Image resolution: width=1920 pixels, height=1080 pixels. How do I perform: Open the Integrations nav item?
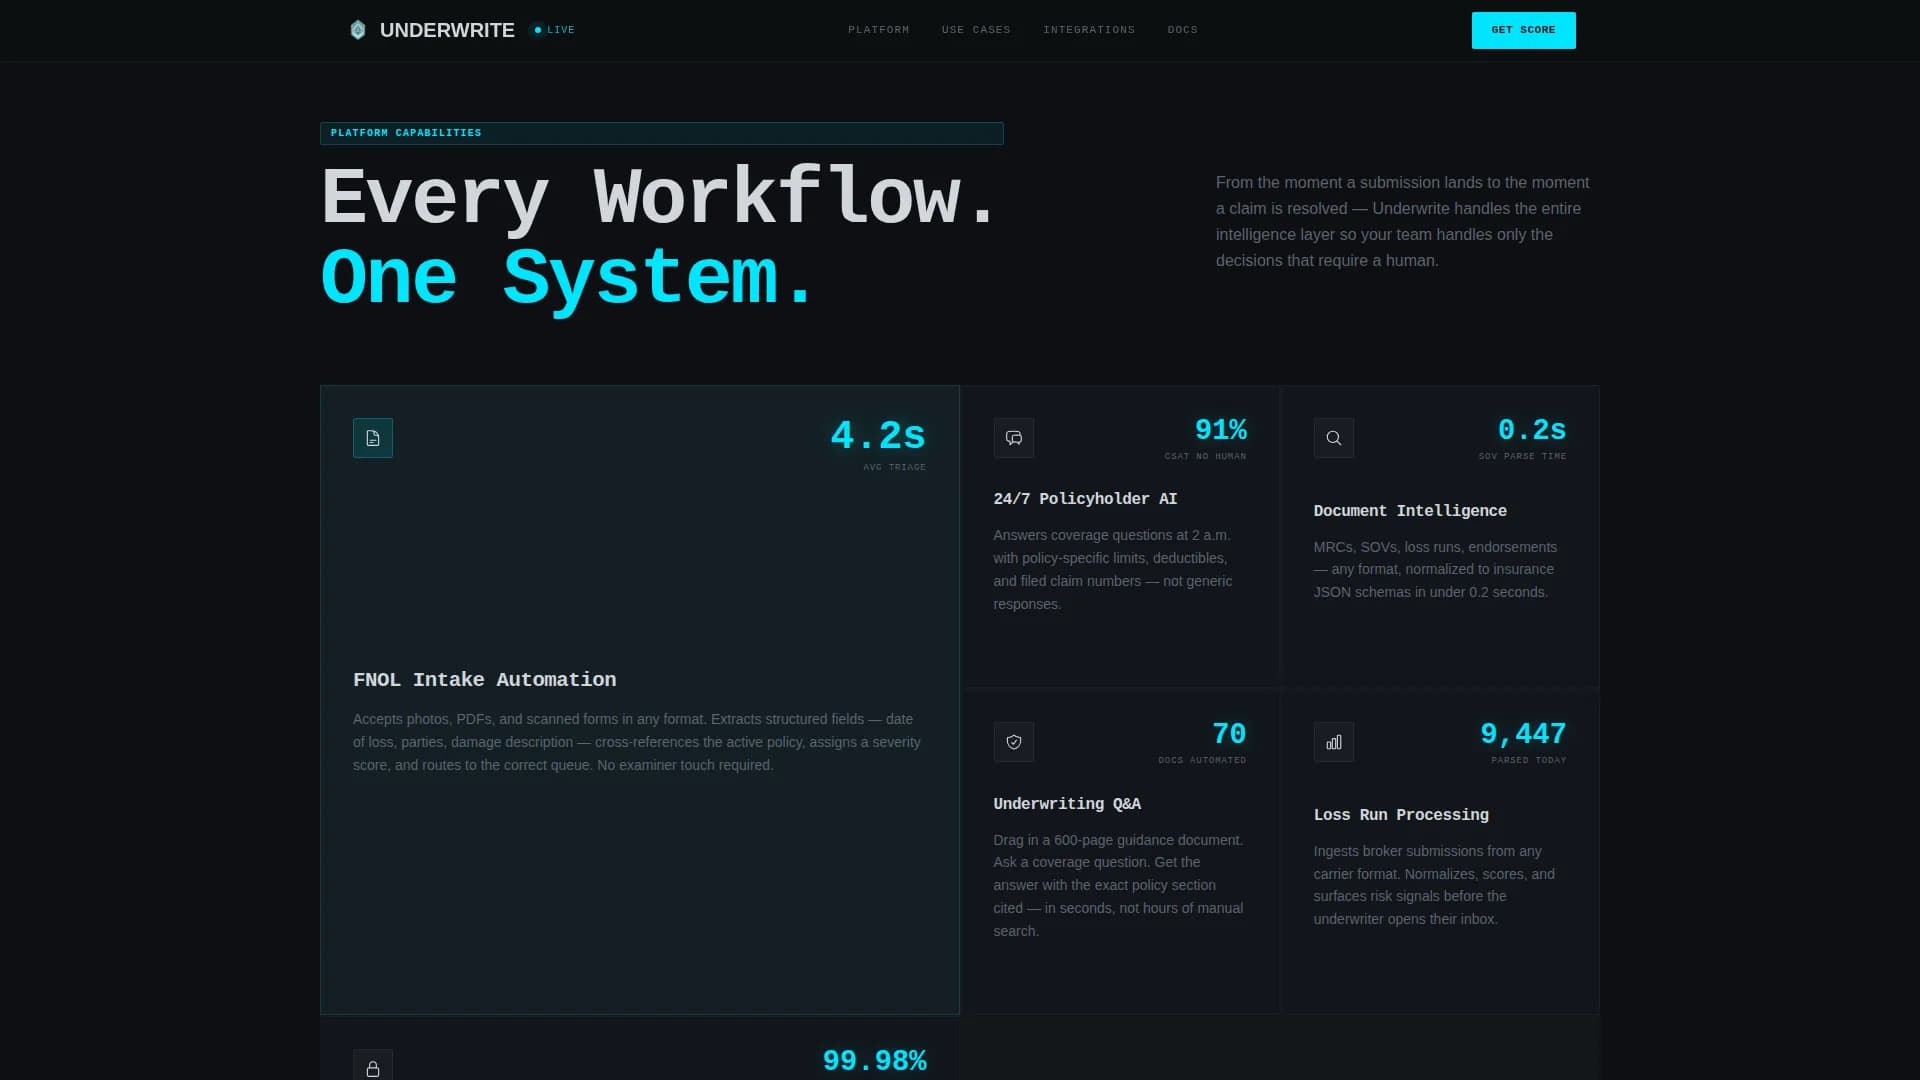coord(1089,30)
